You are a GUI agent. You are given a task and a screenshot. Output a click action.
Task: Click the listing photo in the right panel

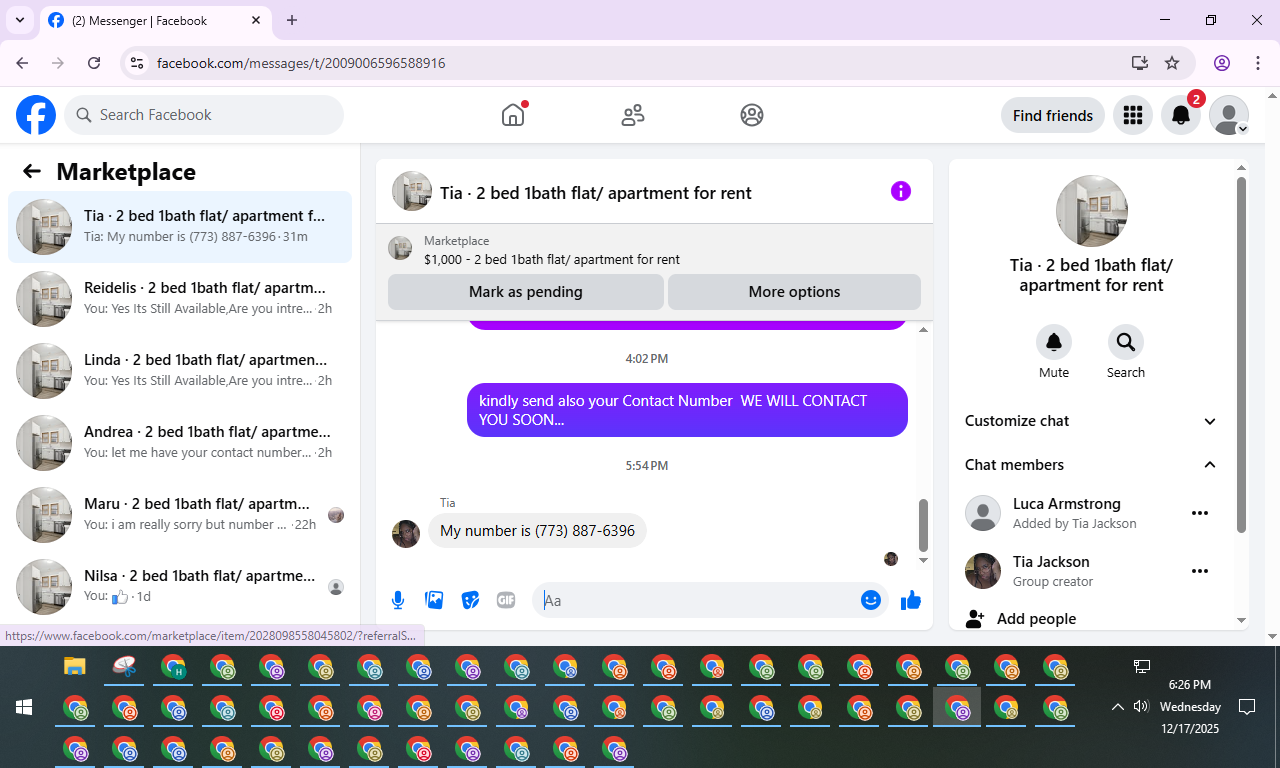pos(1091,211)
